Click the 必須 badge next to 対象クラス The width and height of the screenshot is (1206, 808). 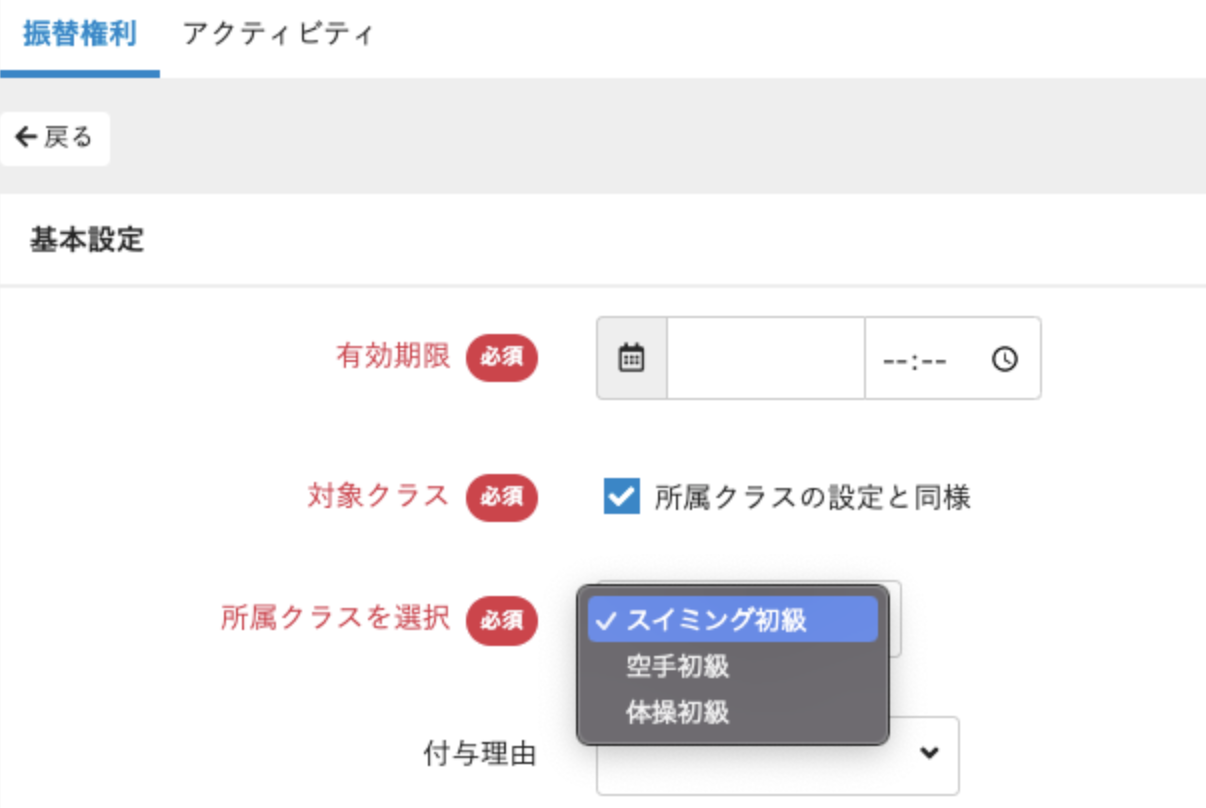pos(502,497)
